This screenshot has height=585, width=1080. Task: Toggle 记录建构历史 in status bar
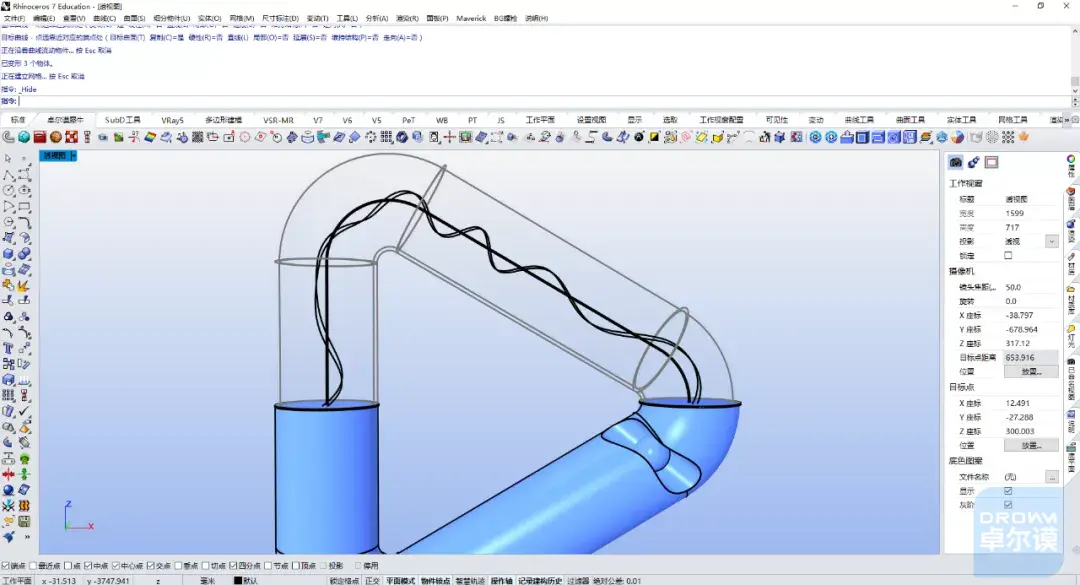(x=540, y=581)
